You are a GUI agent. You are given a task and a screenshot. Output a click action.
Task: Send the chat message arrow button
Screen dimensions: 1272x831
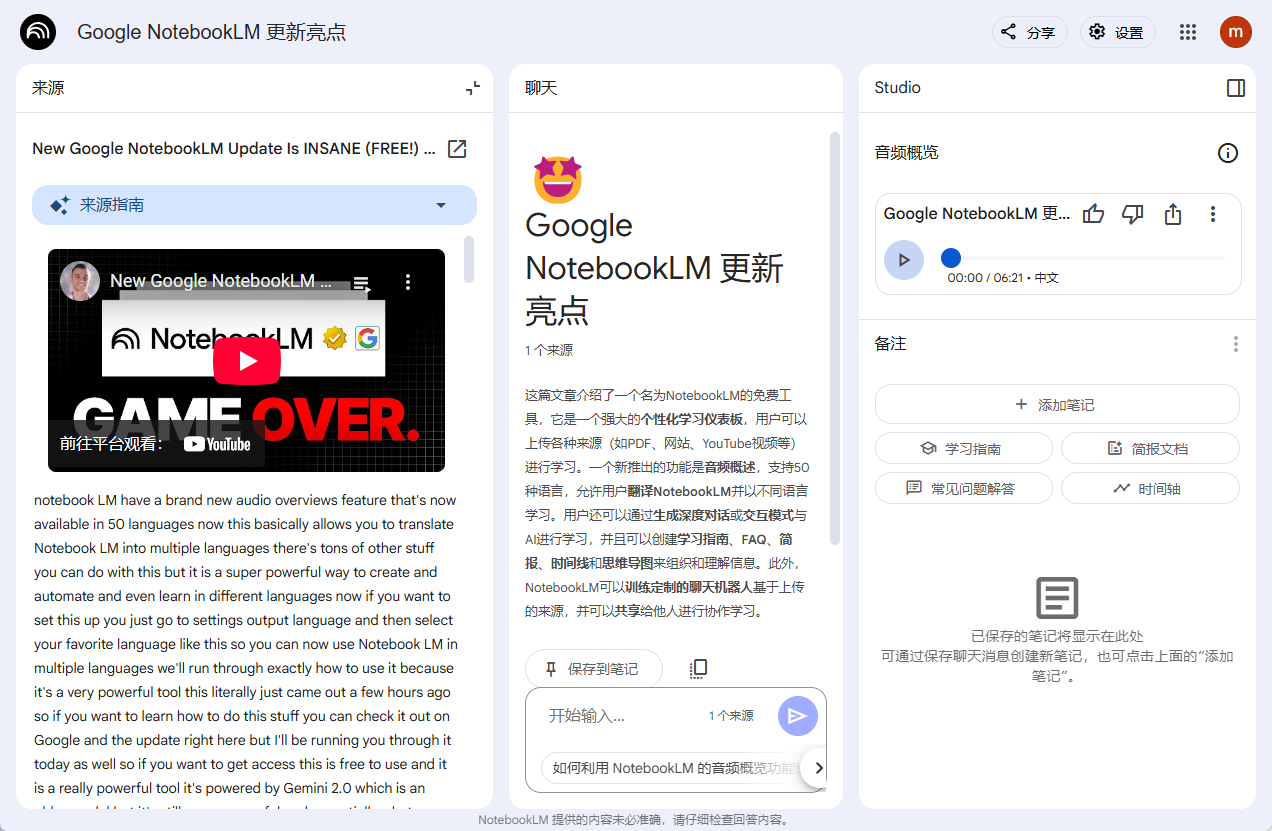[797, 716]
